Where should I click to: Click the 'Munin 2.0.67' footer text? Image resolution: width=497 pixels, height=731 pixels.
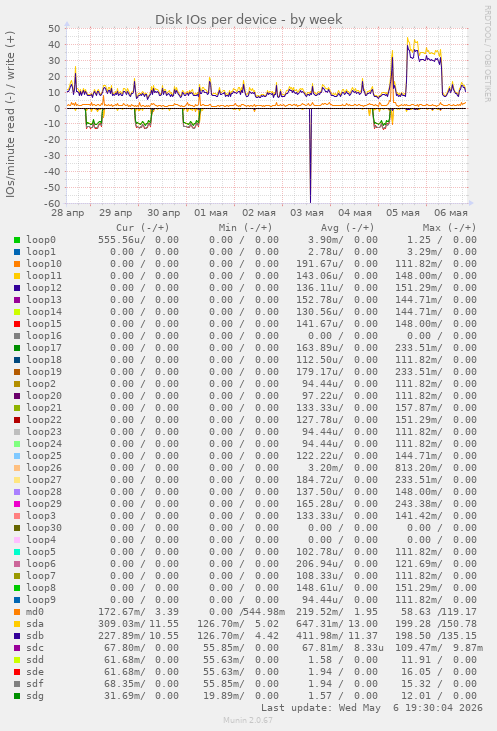pyautogui.click(x=248, y=720)
